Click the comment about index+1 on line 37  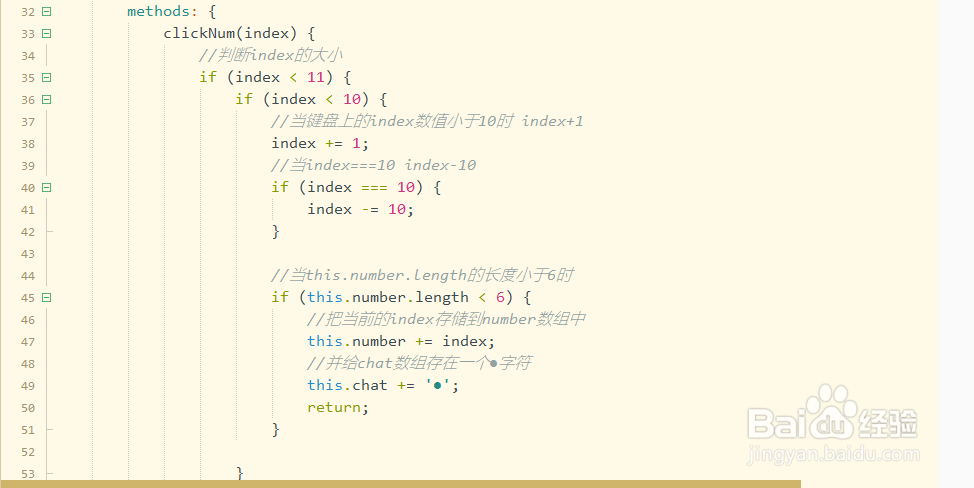427,121
